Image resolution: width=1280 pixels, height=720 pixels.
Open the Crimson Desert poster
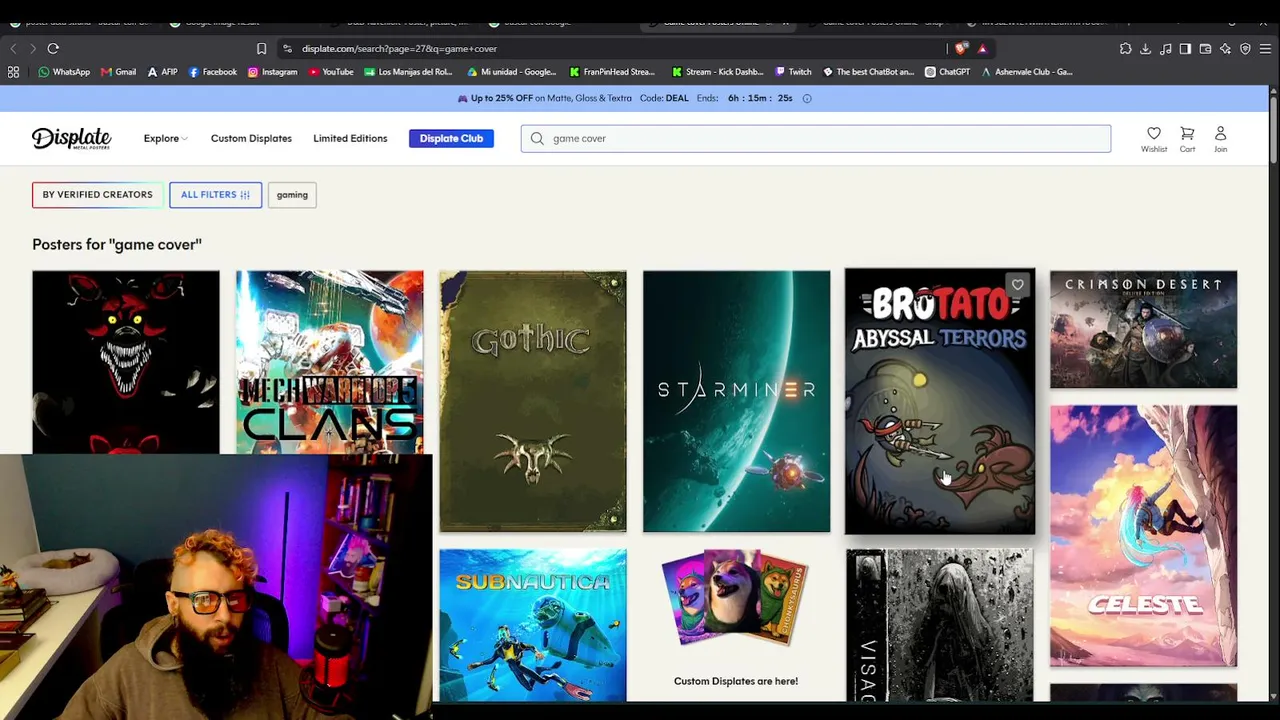(x=1143, y=329)
